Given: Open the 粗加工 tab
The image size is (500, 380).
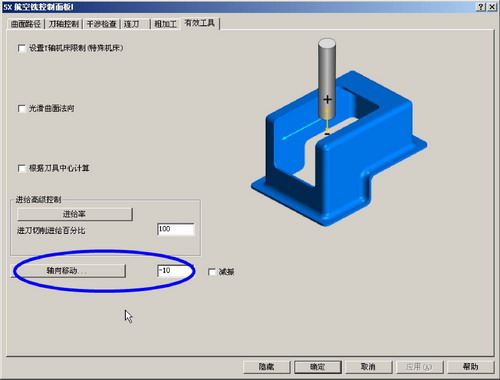Looking at the screenshot, I should 165,24.
